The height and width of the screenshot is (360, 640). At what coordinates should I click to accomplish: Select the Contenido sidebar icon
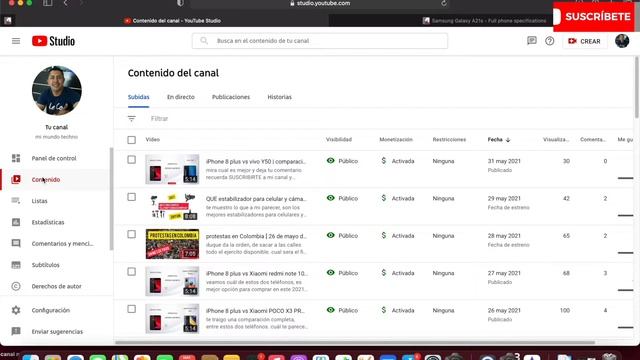pyautogui.click(x=16, y=180)
